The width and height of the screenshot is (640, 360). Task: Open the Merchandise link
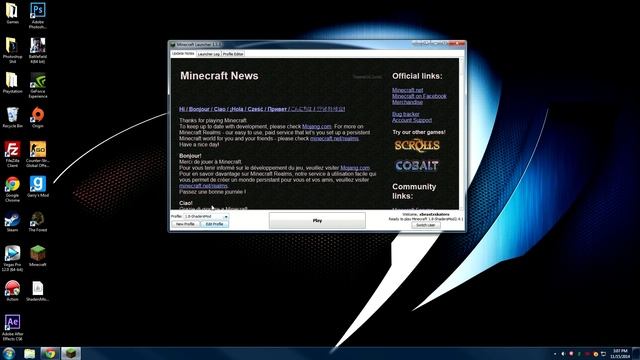click(407, 102)
